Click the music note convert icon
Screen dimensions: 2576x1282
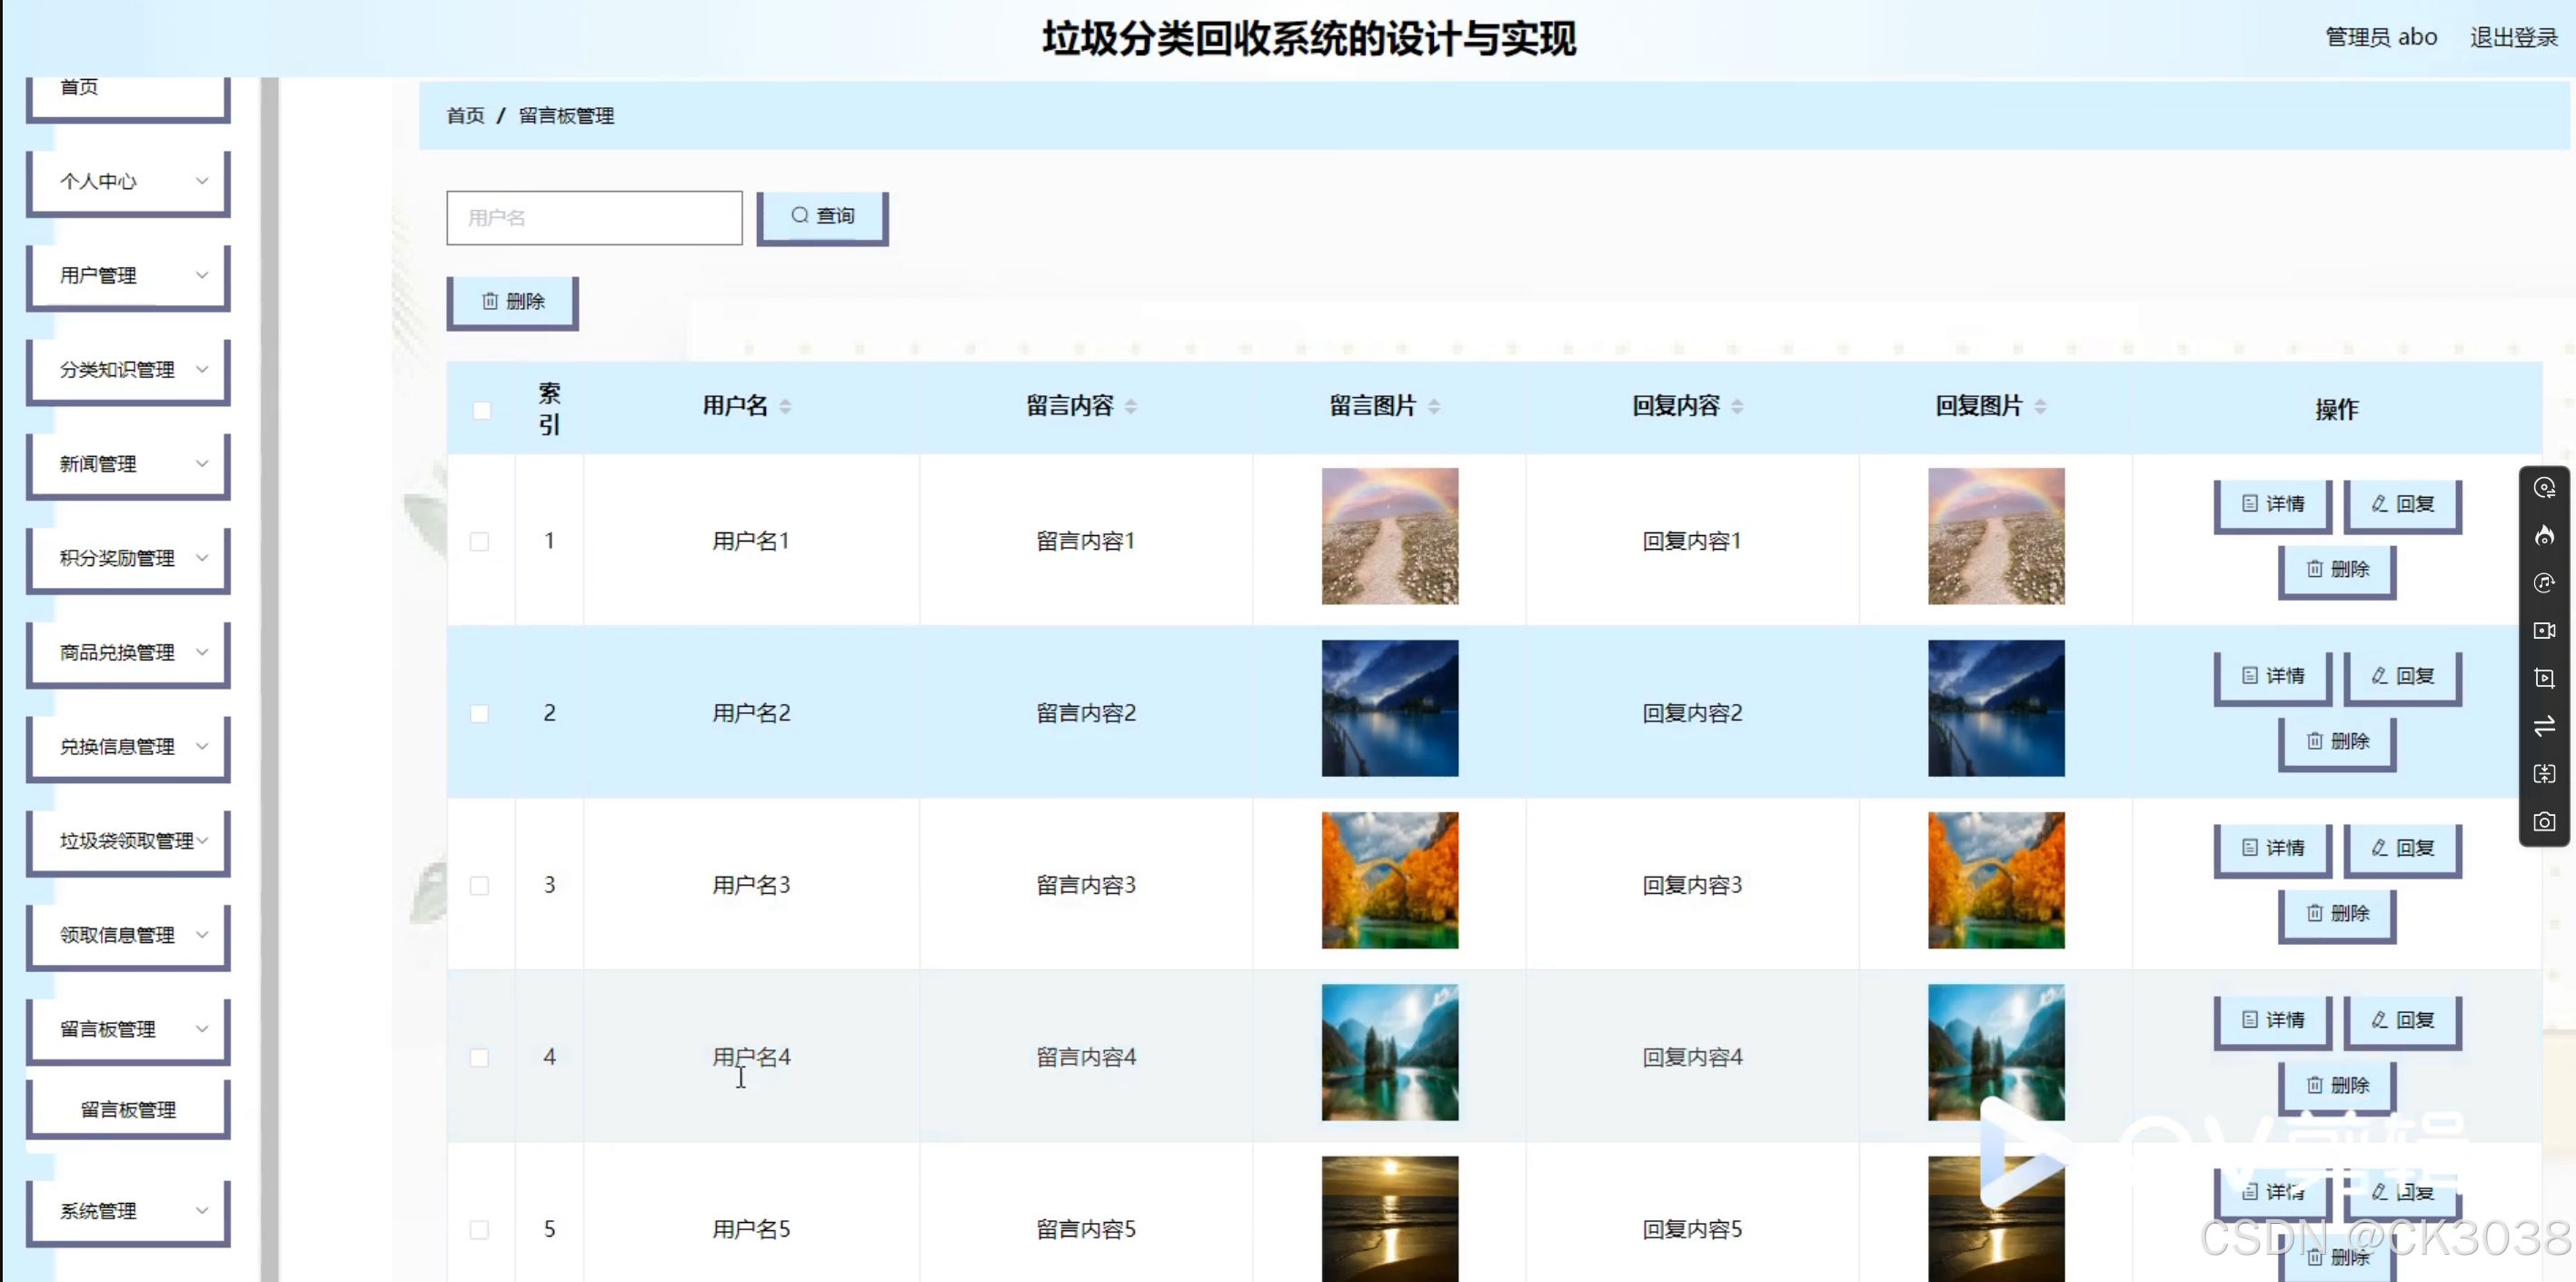click(x=2544, y=583)
